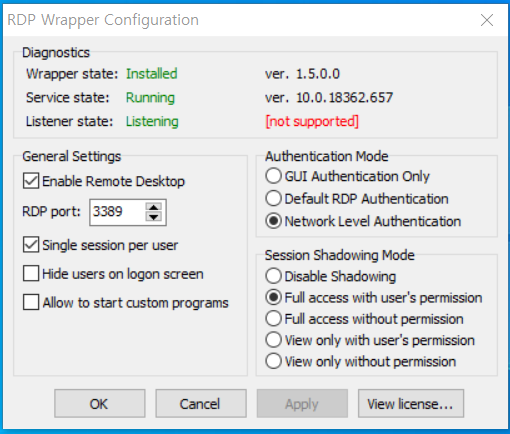Screen dimensions: 510x434
Task: Click the General Settings group heading
Action: click(72, 156)
